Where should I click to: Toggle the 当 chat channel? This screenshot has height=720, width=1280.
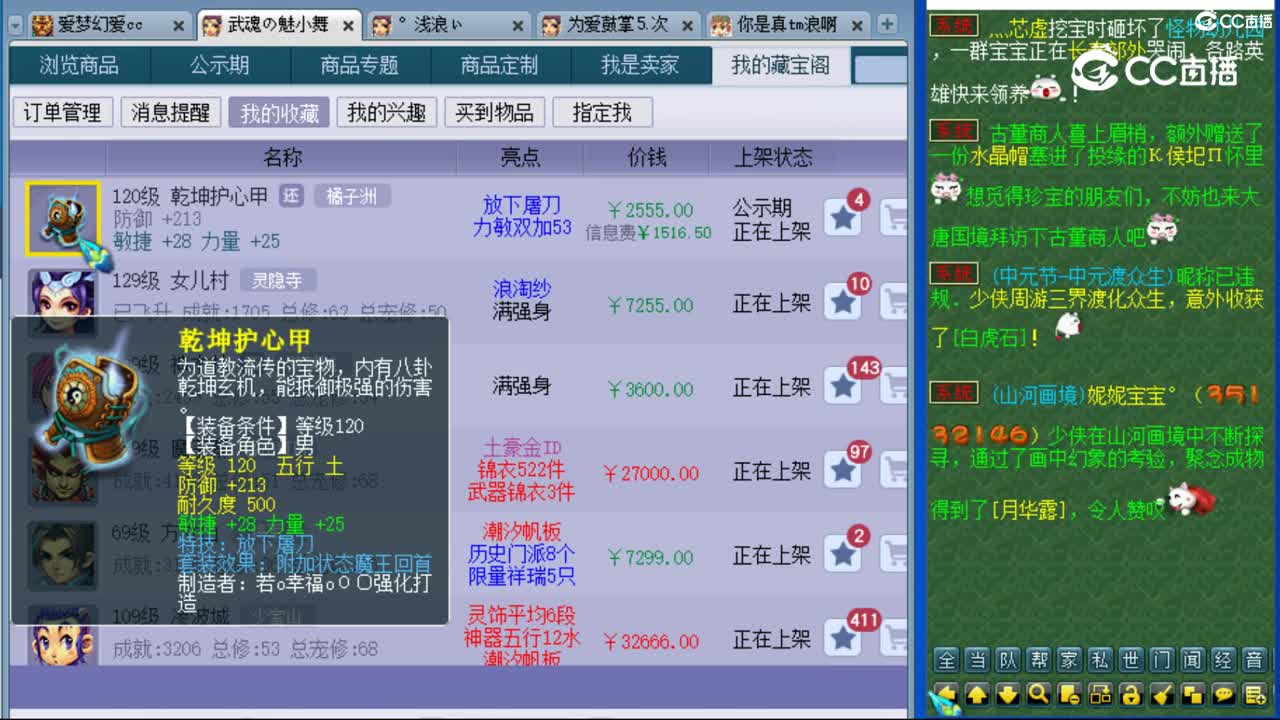click(x=977, y=659)
